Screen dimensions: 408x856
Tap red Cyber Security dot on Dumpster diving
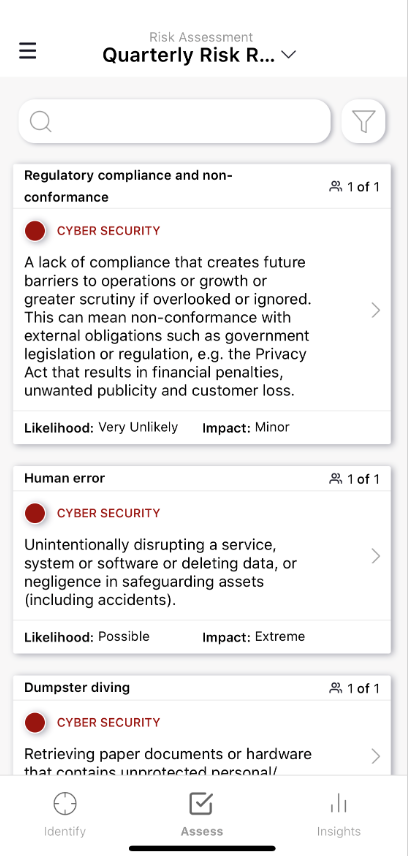click(35, 722)
